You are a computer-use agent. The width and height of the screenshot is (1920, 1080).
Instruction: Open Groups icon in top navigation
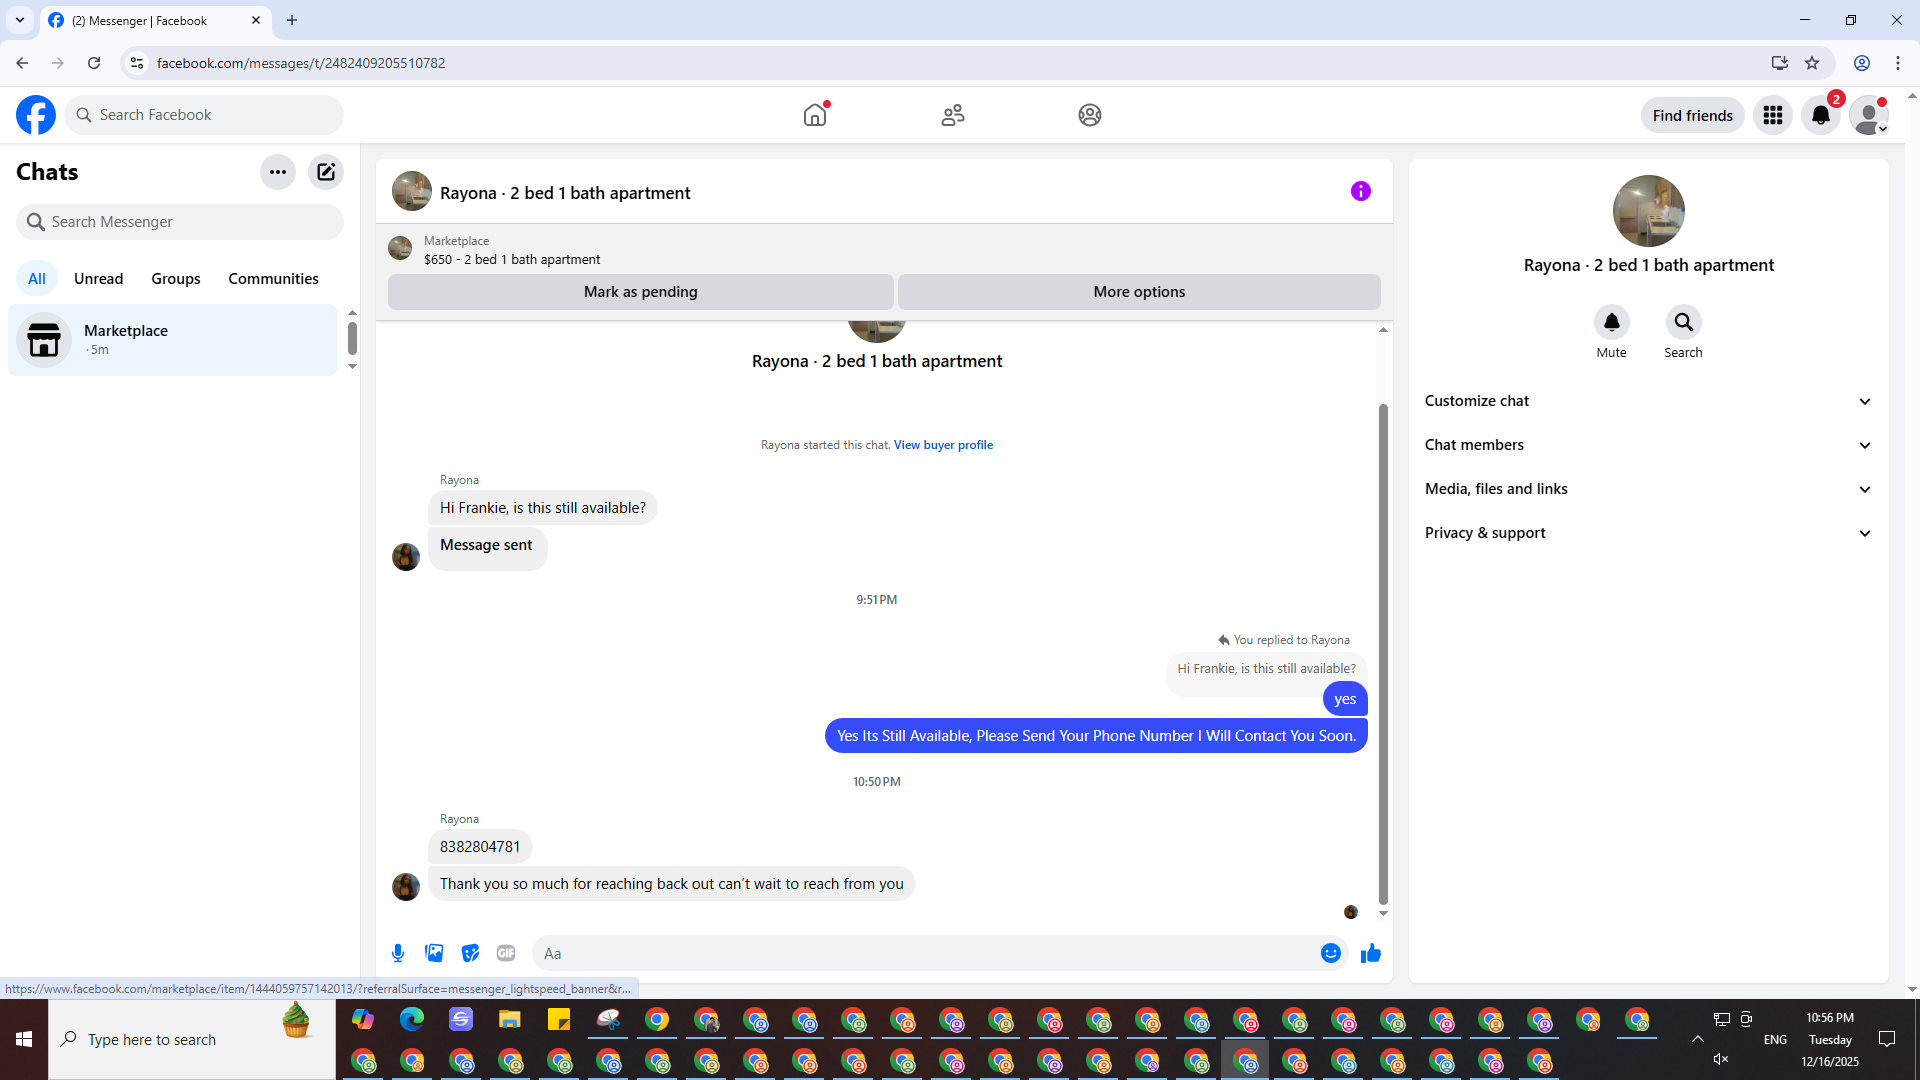(x=1090, y=115)
